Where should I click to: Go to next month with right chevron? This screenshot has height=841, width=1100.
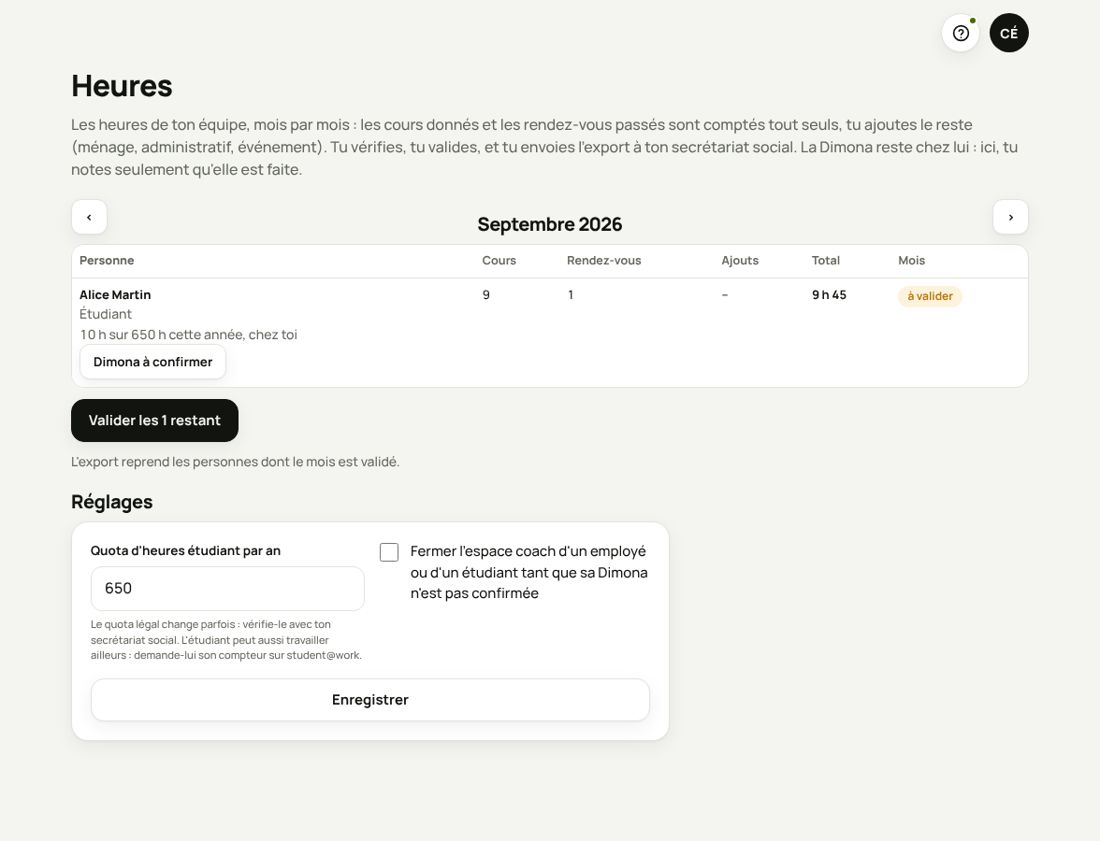tap(1010, 217)
